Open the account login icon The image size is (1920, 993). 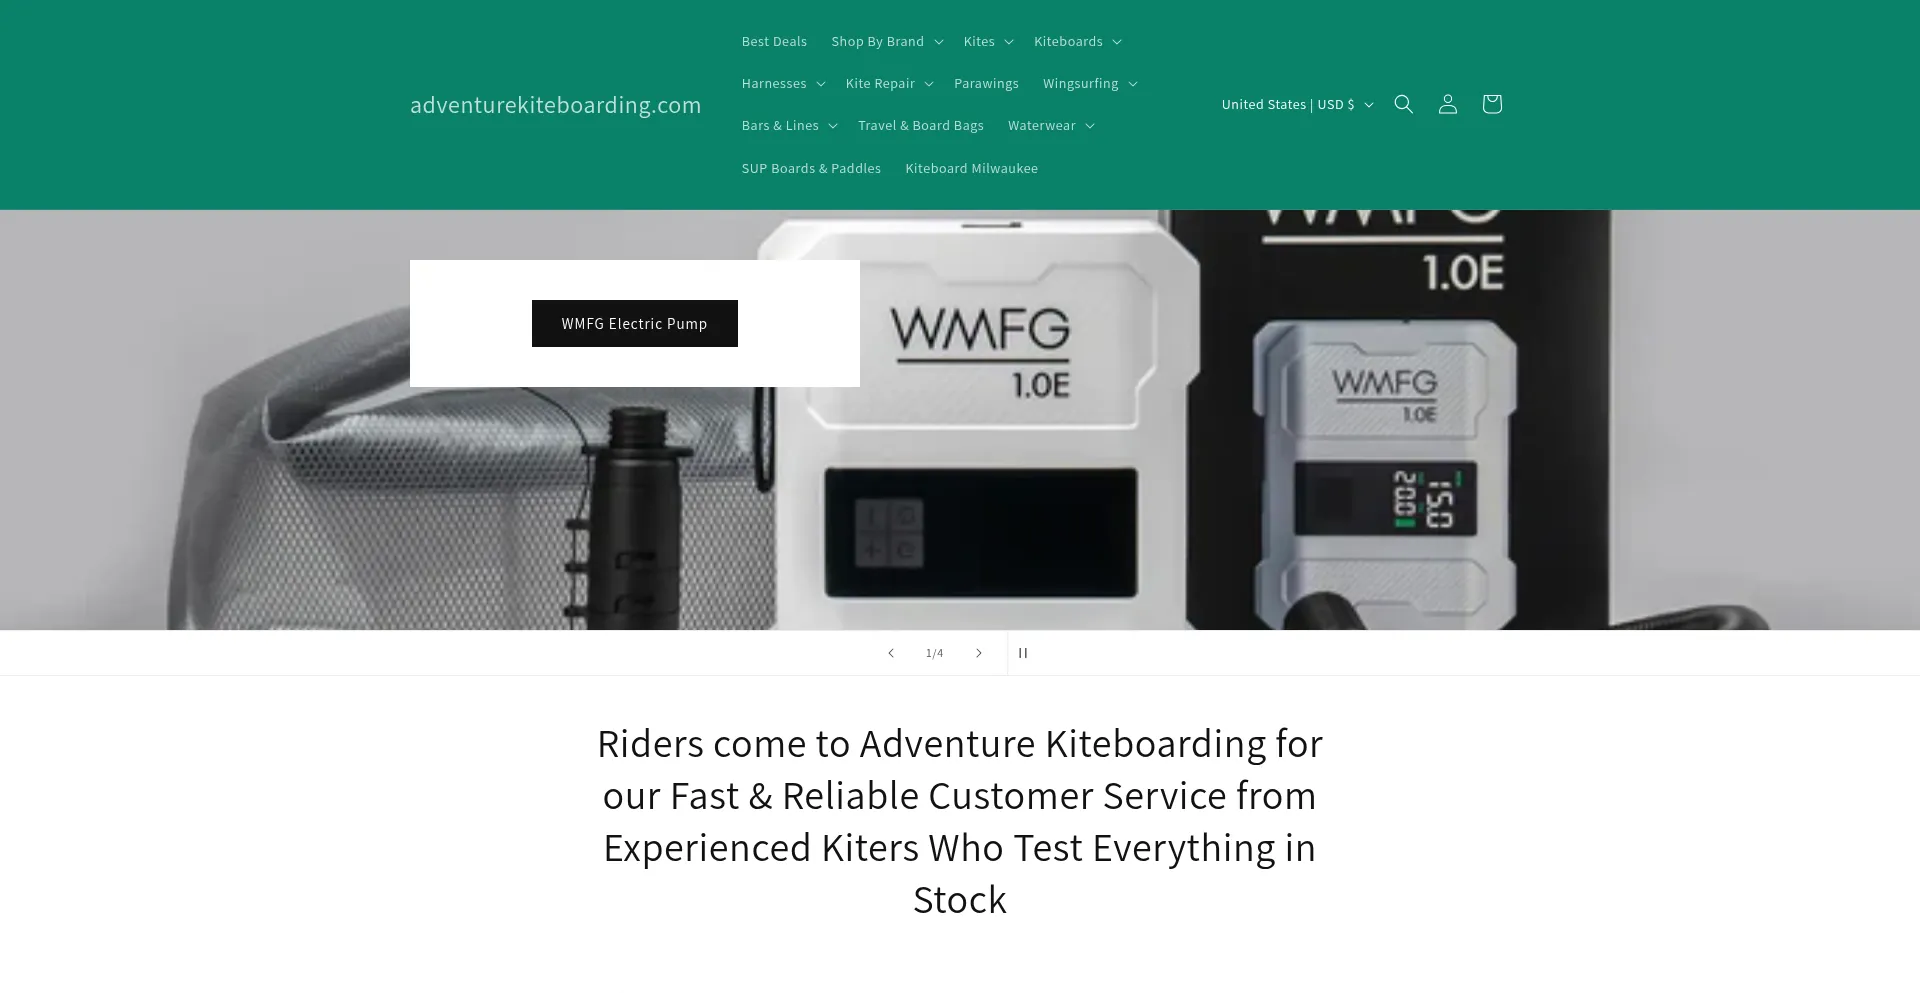tap(1447, 104)
